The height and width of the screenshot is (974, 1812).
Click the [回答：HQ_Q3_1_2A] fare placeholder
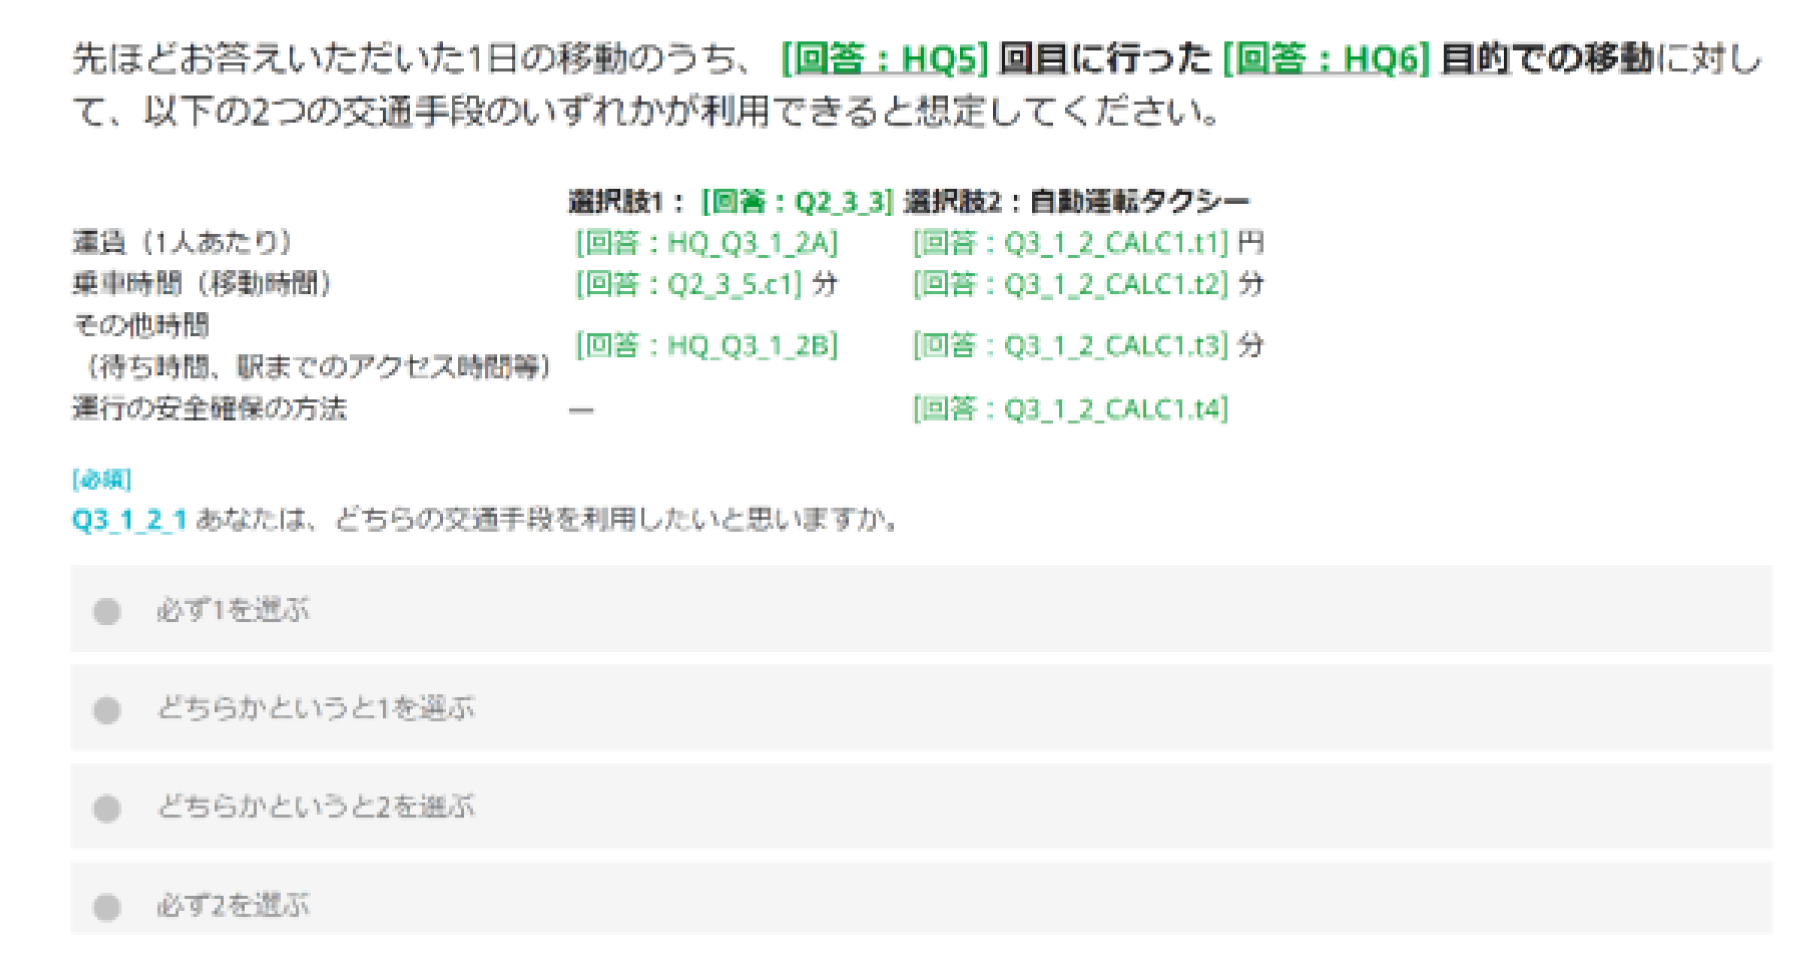click(706, 243)
